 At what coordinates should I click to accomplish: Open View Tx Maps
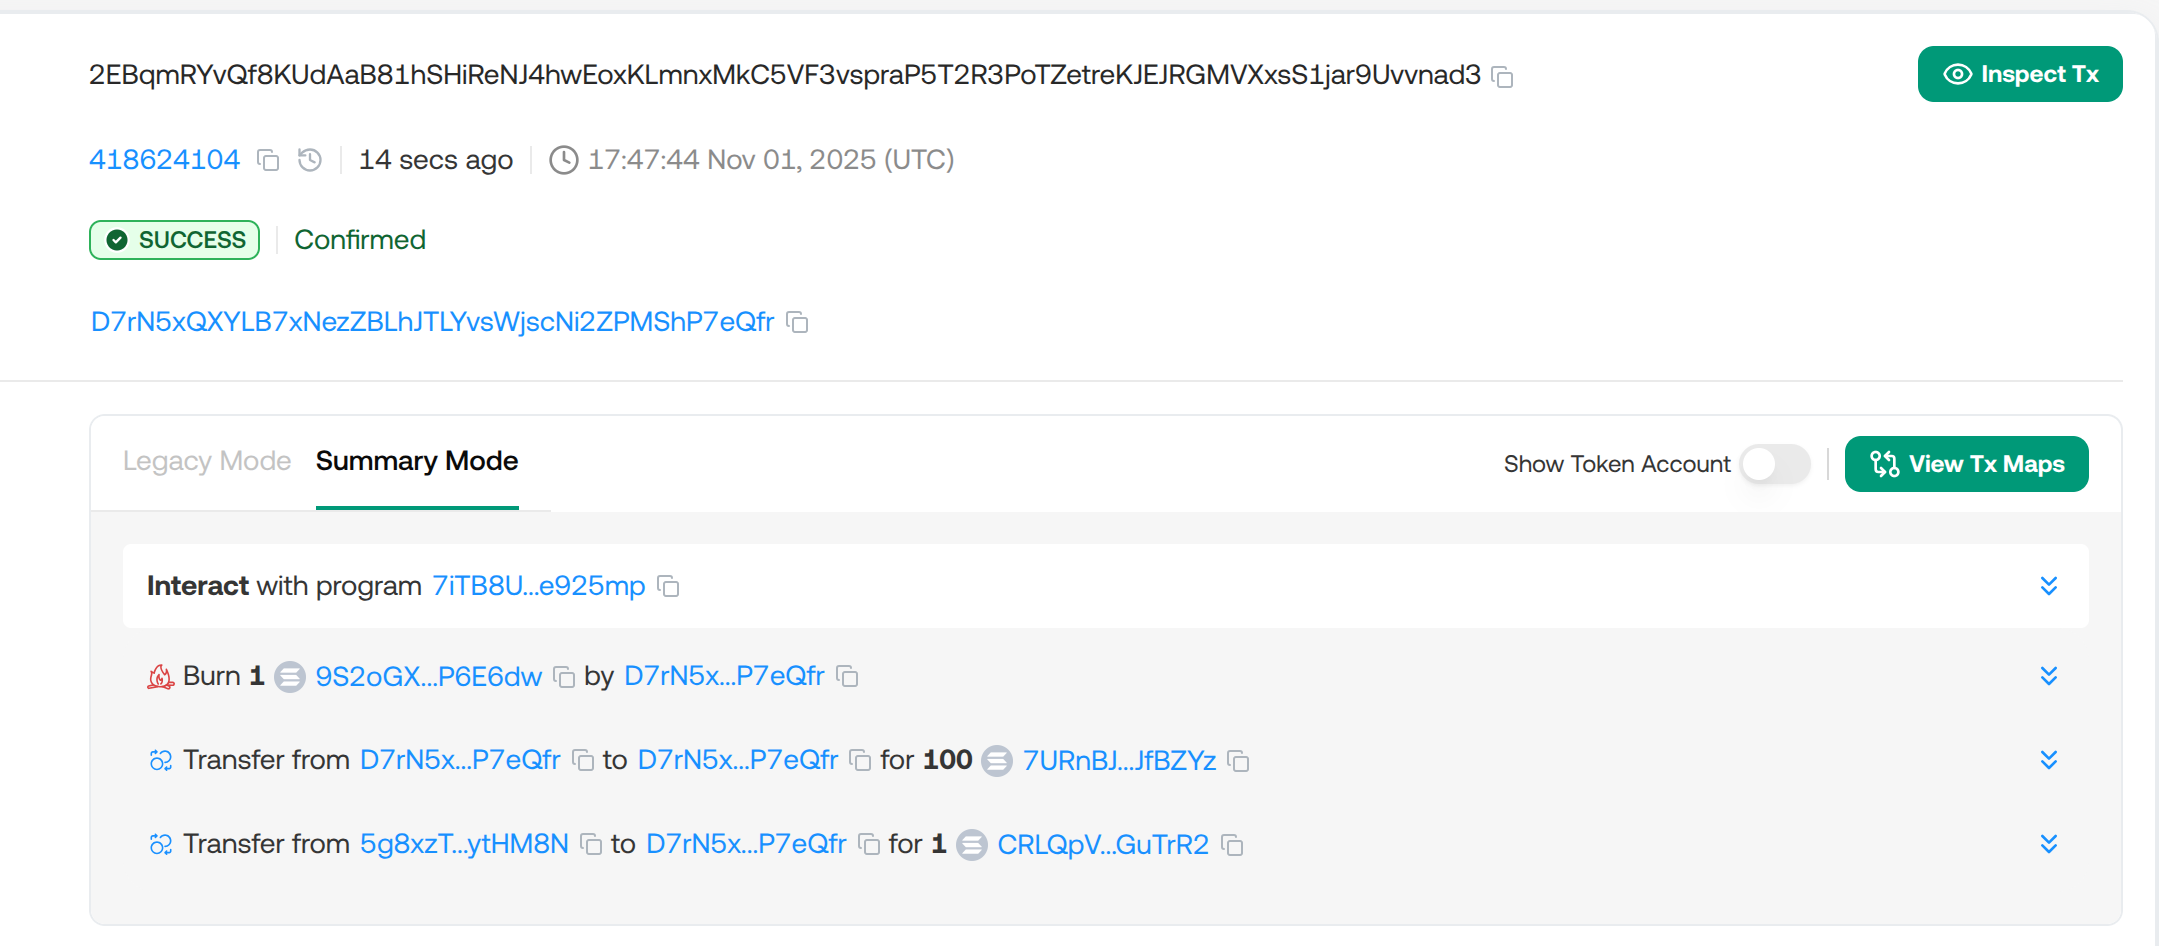[x=1966, y=464]
